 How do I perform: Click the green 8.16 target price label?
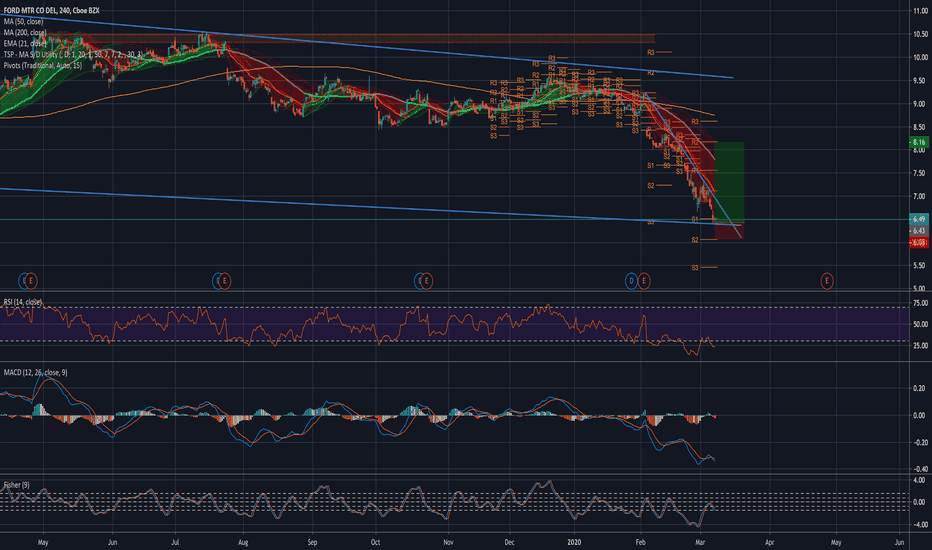pos(919,142)
